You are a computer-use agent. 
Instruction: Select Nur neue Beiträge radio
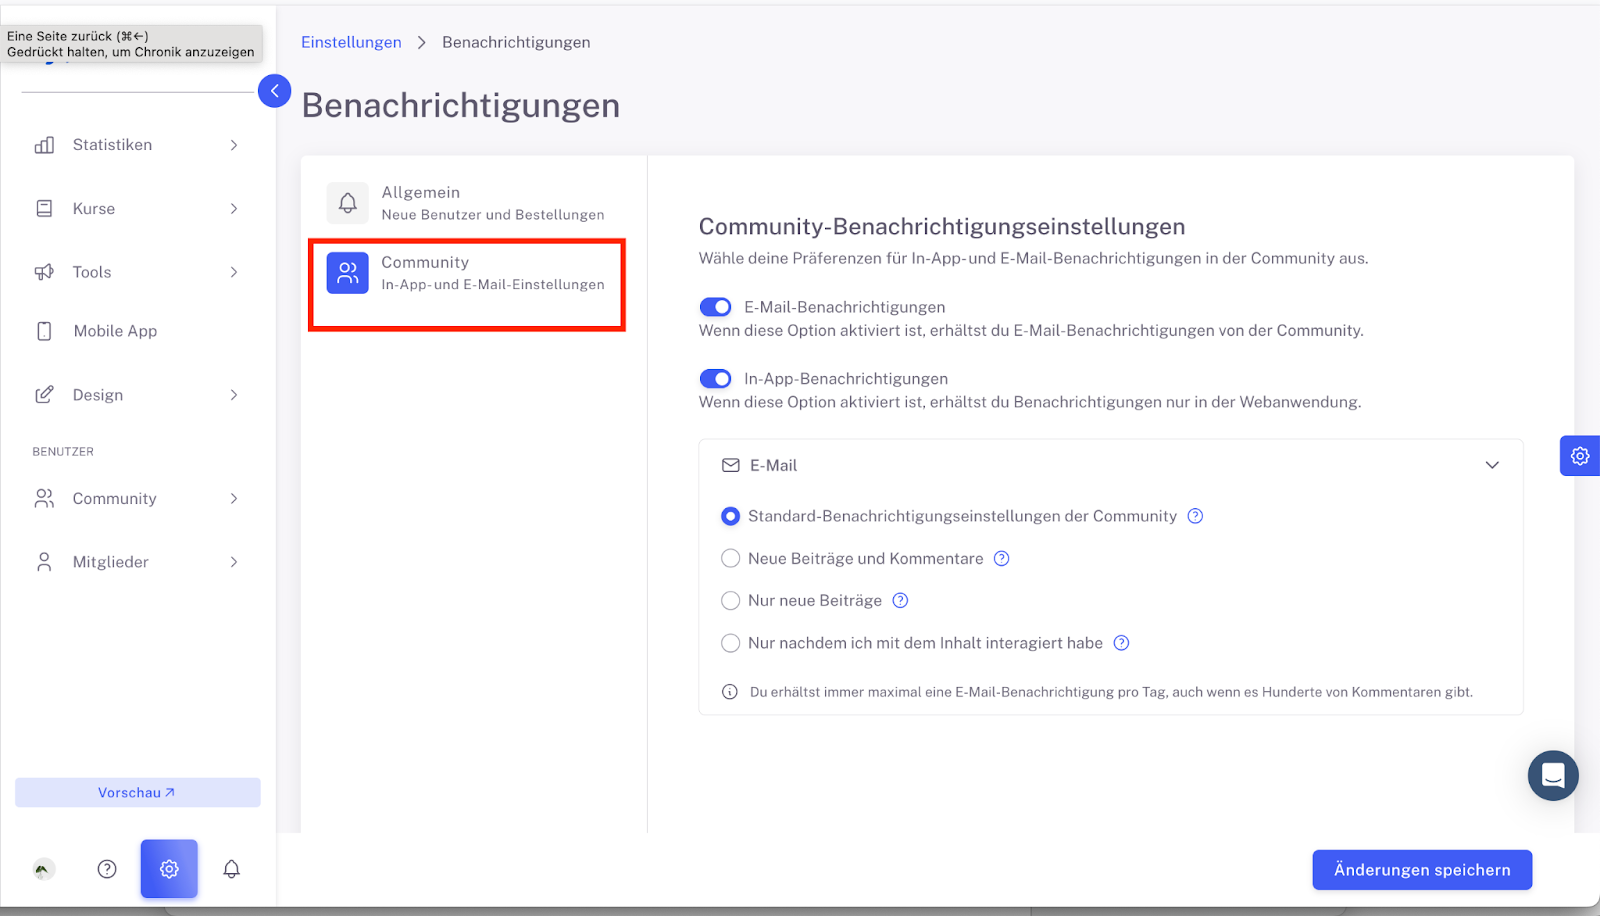pos(731,600)
